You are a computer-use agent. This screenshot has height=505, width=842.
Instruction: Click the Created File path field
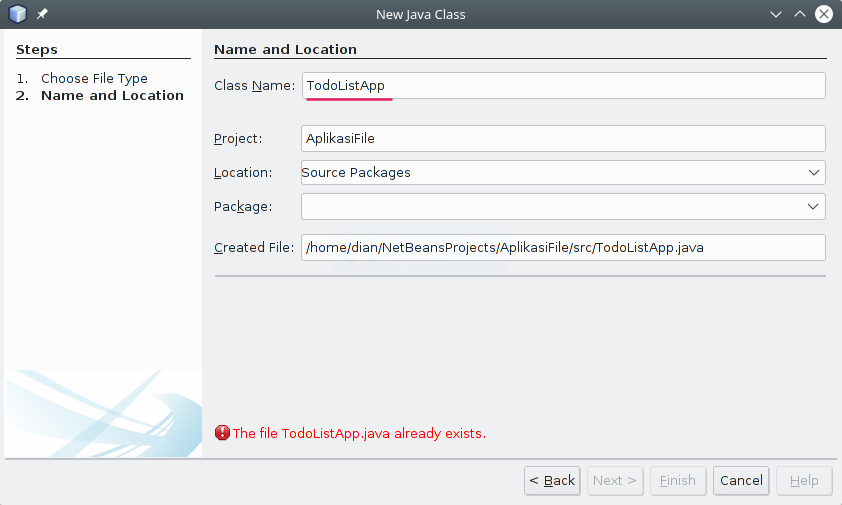(x=563, y=248)
